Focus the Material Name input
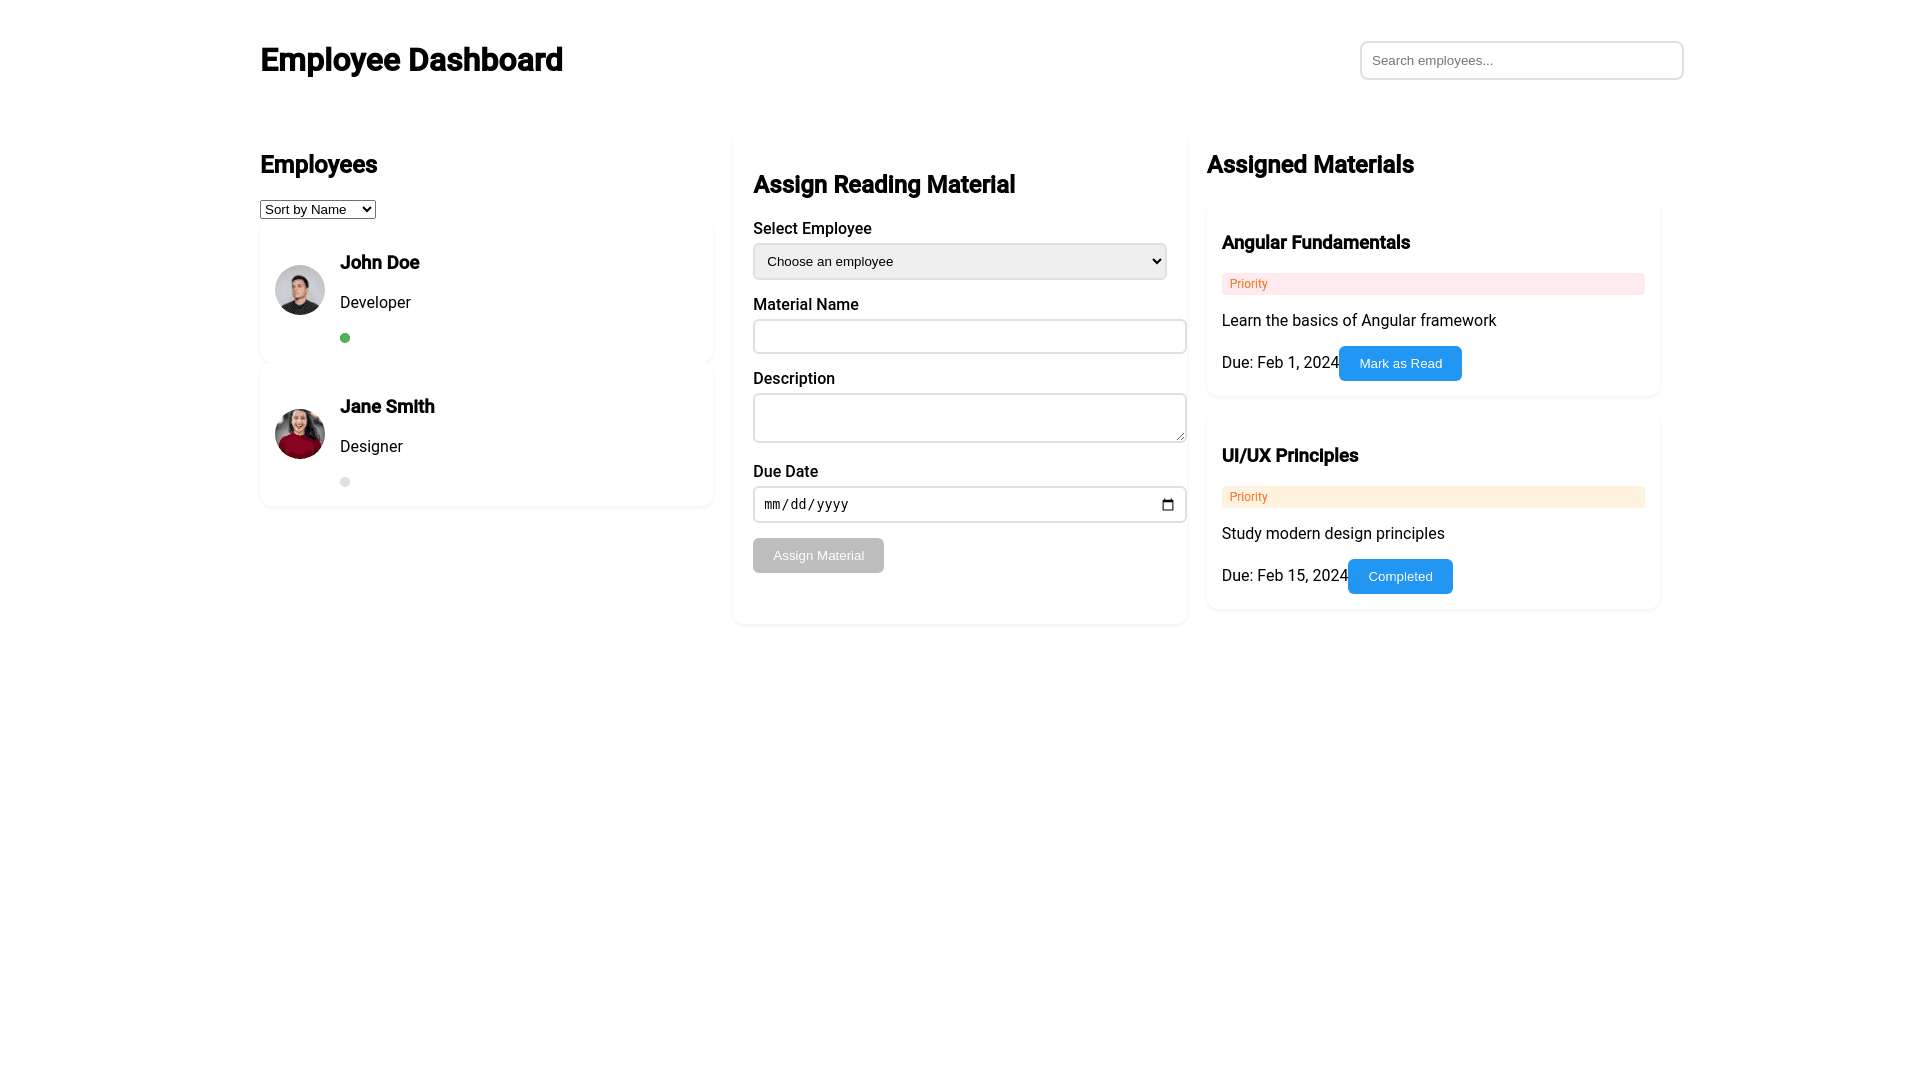This screenshot has width=1920, height=1080. pyautogui.click(x=969, y=337)
